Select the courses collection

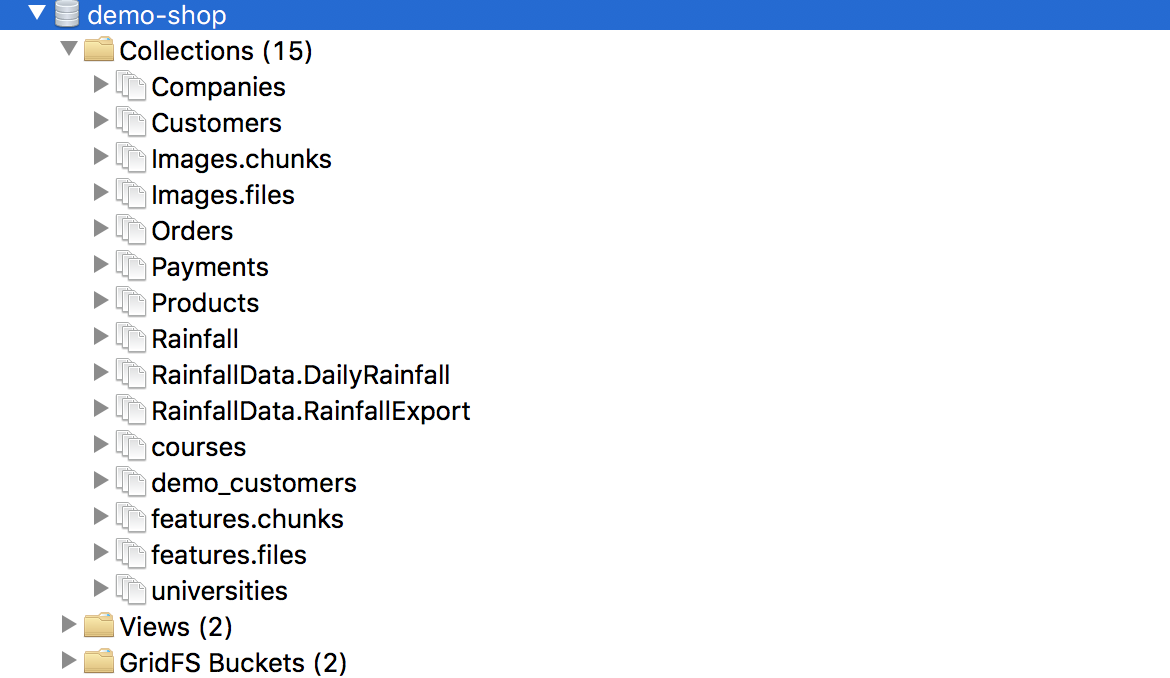199,446
